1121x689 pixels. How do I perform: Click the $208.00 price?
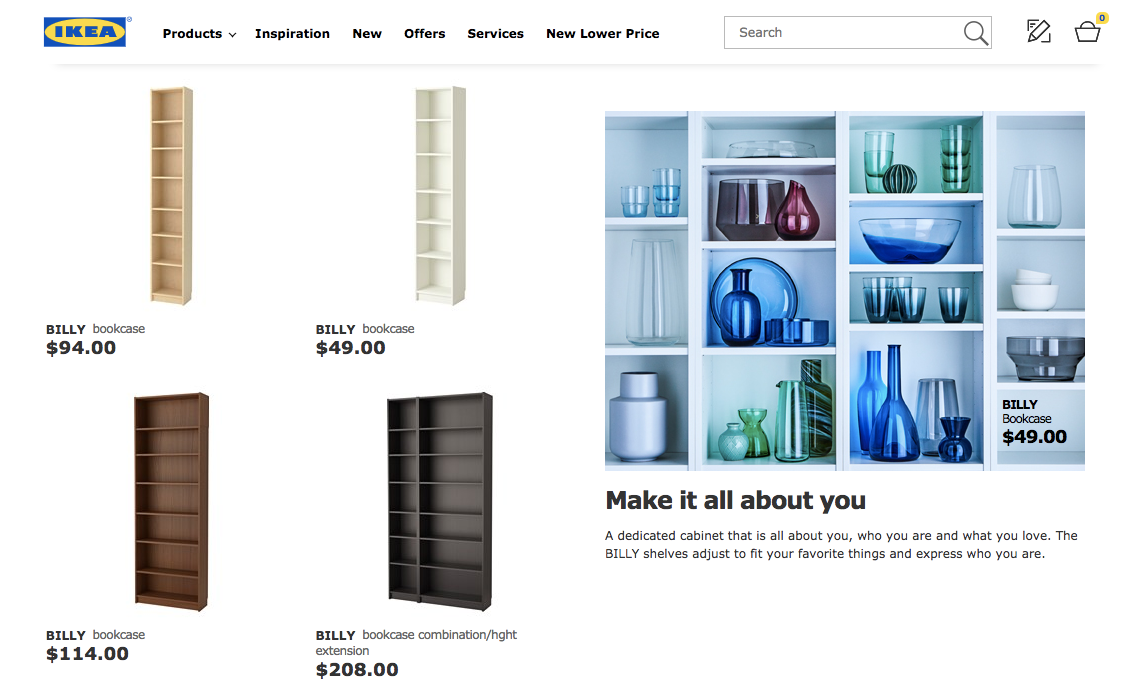coord(357,670)
